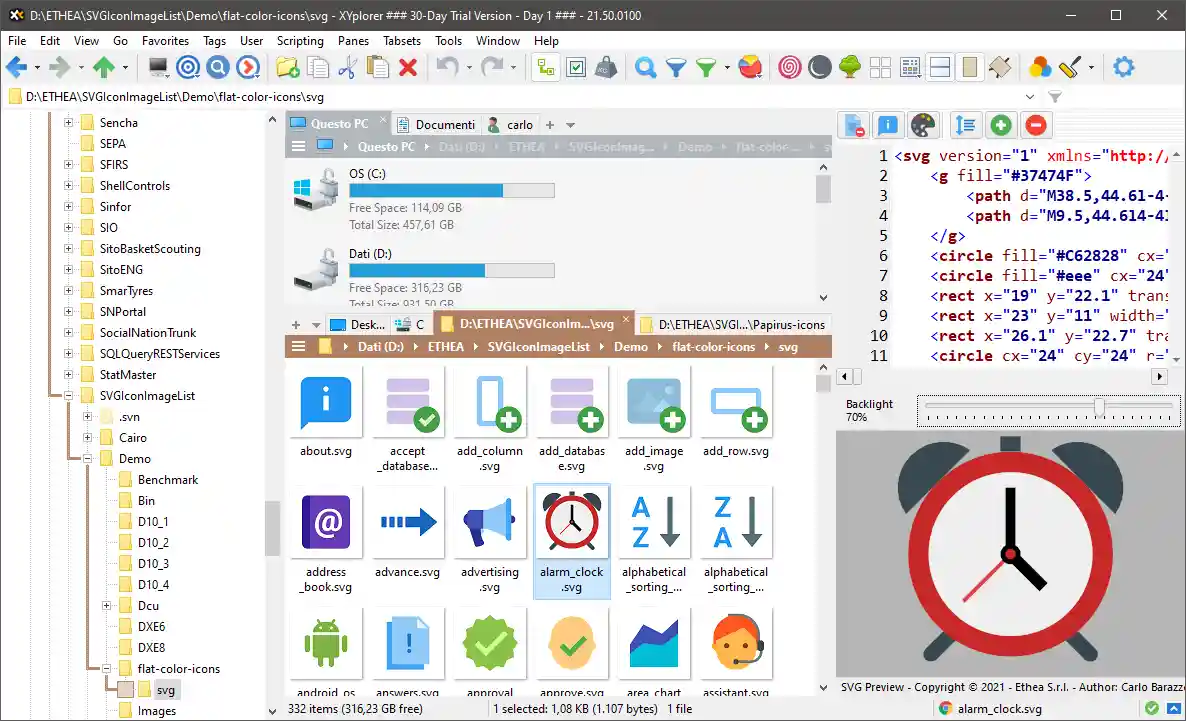The image size is (1186, 721).
Task: Click the red minus icon in preview toolbar
Action: point(1036,125)
